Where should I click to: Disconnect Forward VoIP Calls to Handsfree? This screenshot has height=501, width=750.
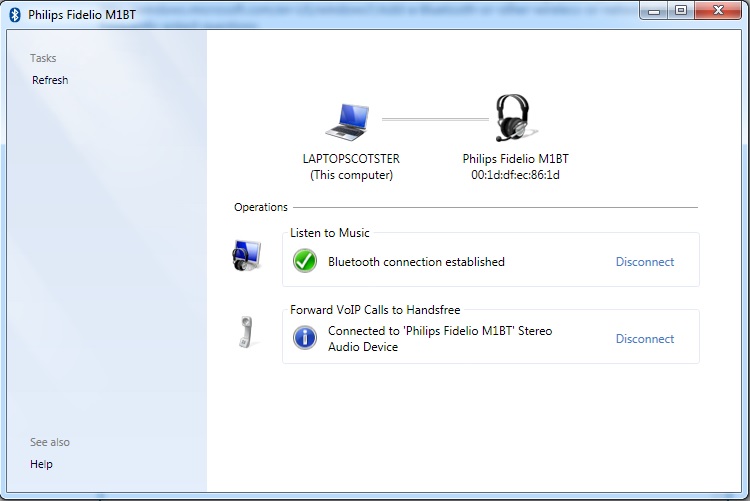645,339
